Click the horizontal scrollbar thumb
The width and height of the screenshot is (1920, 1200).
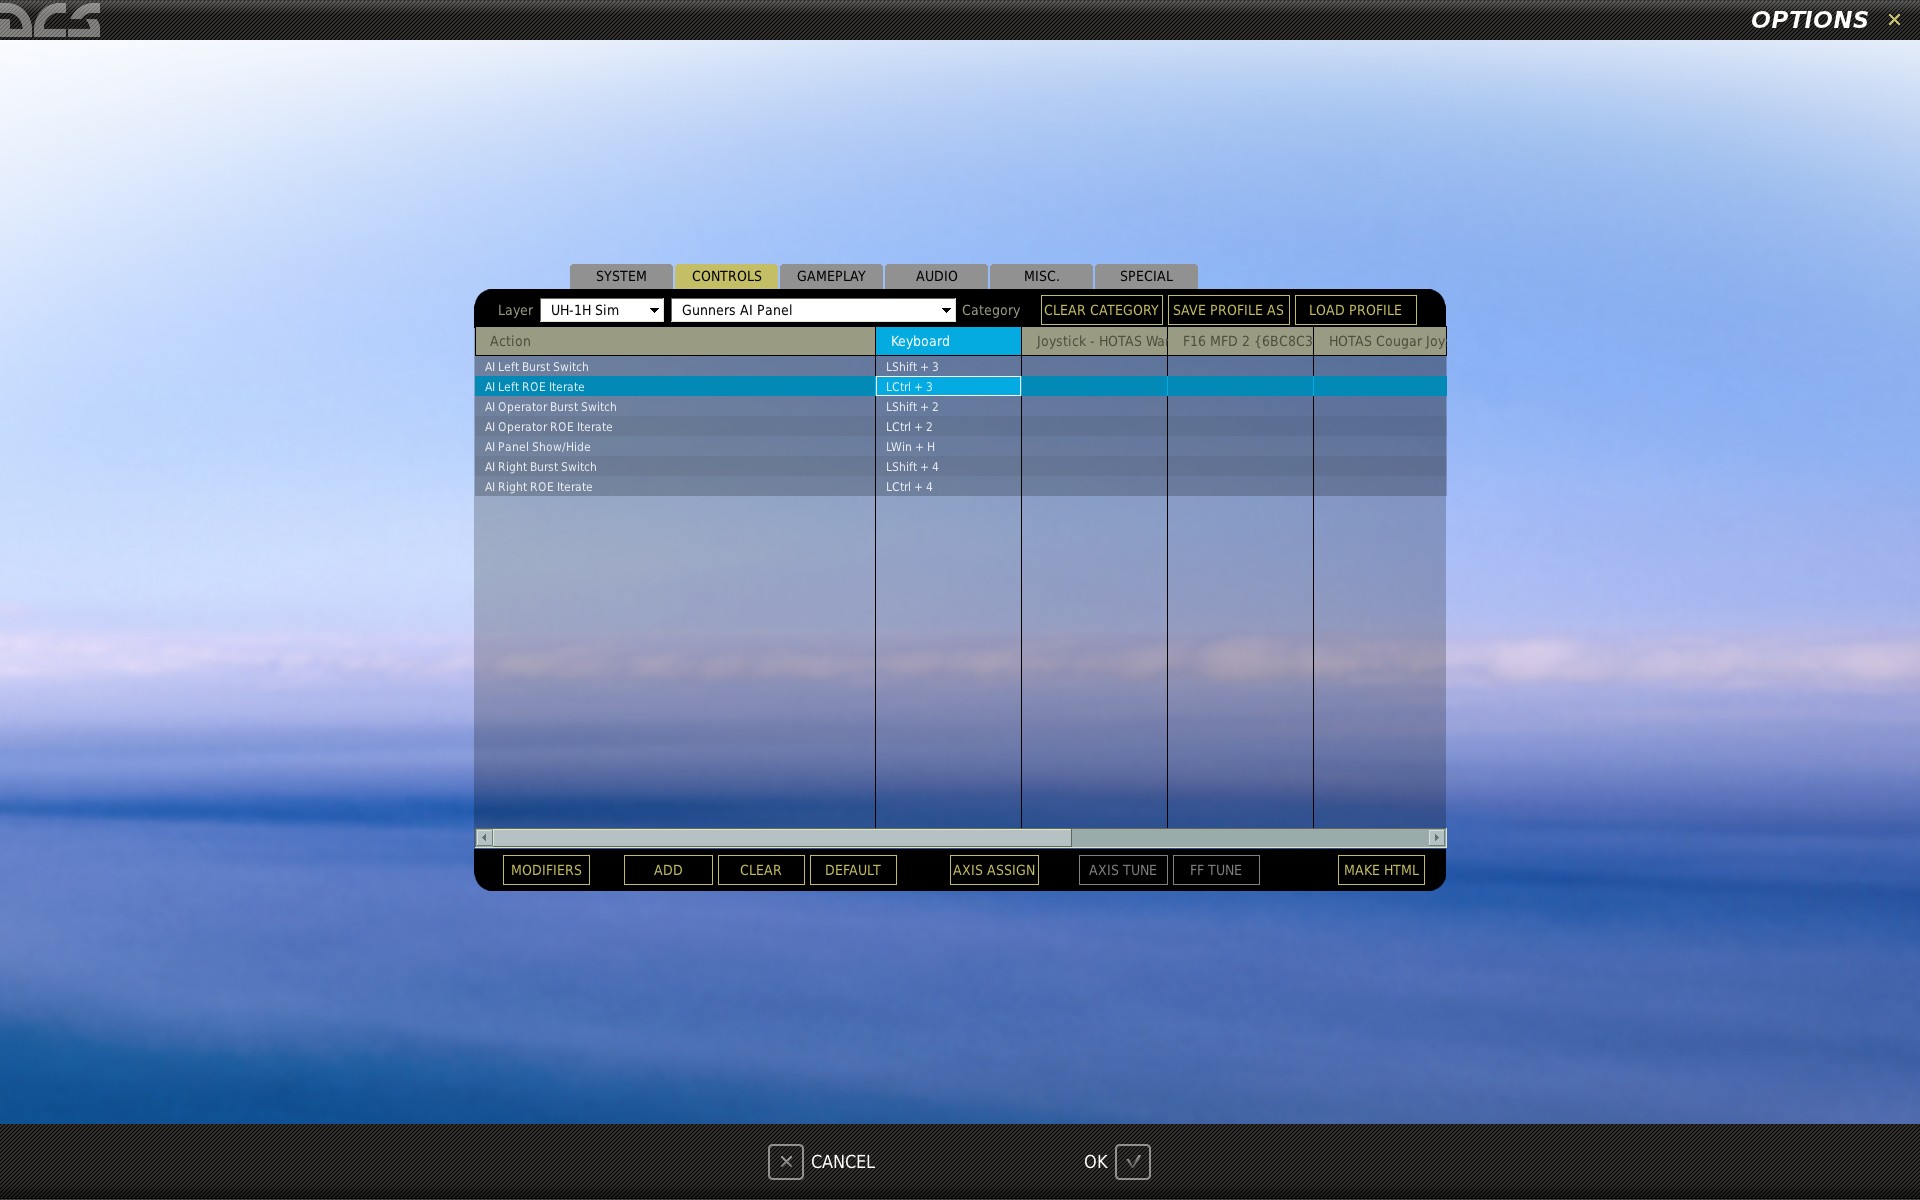point(782,838)
